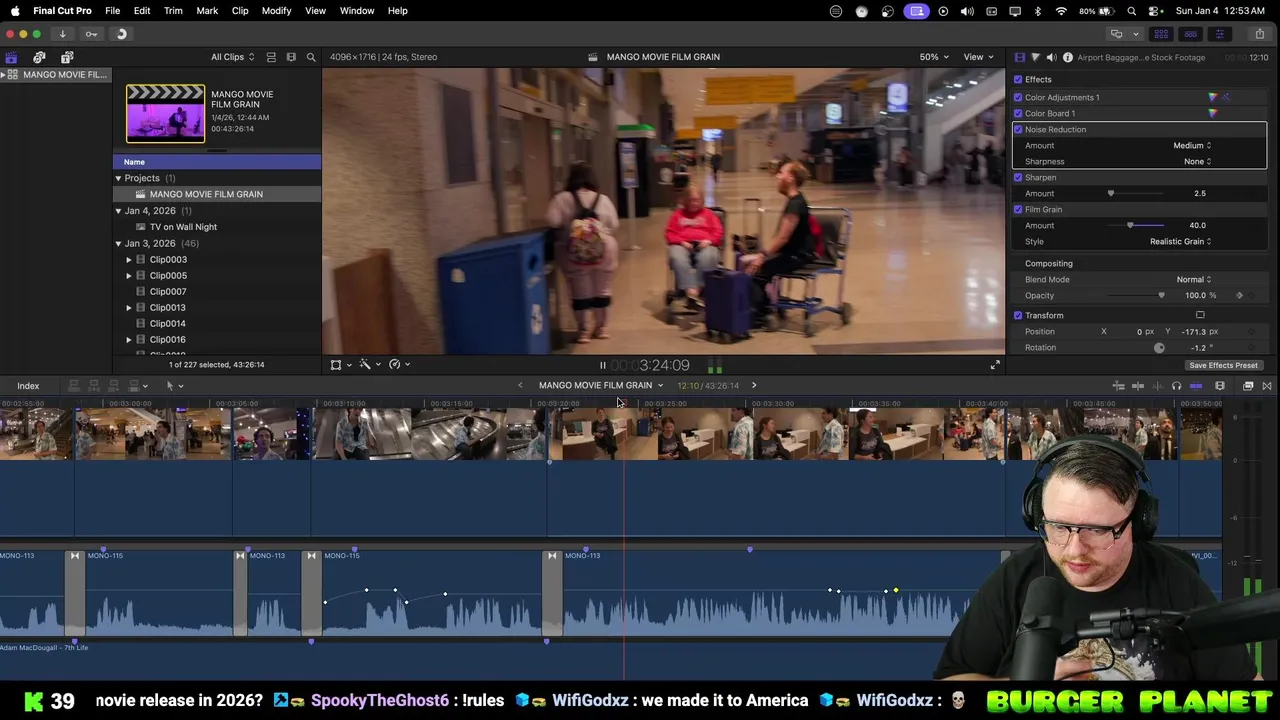The image size is (1280, 720).
Task: Open the Mark menu
Action: (207, 11)
